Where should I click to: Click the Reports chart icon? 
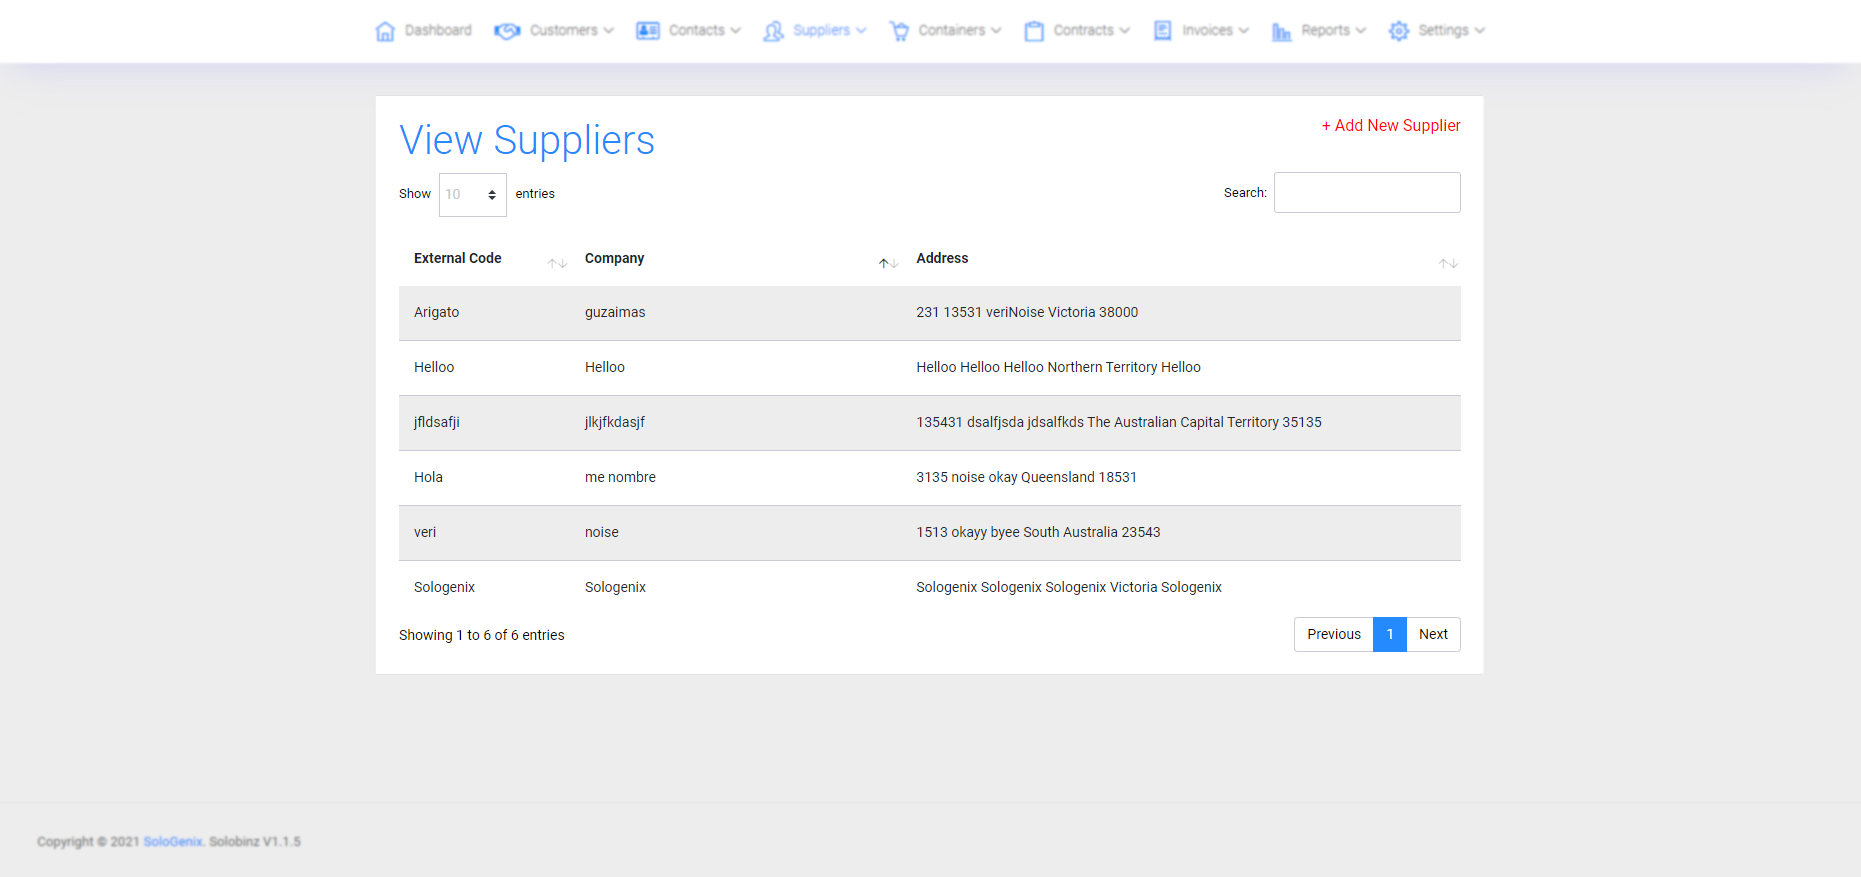tap(1281, 31)
